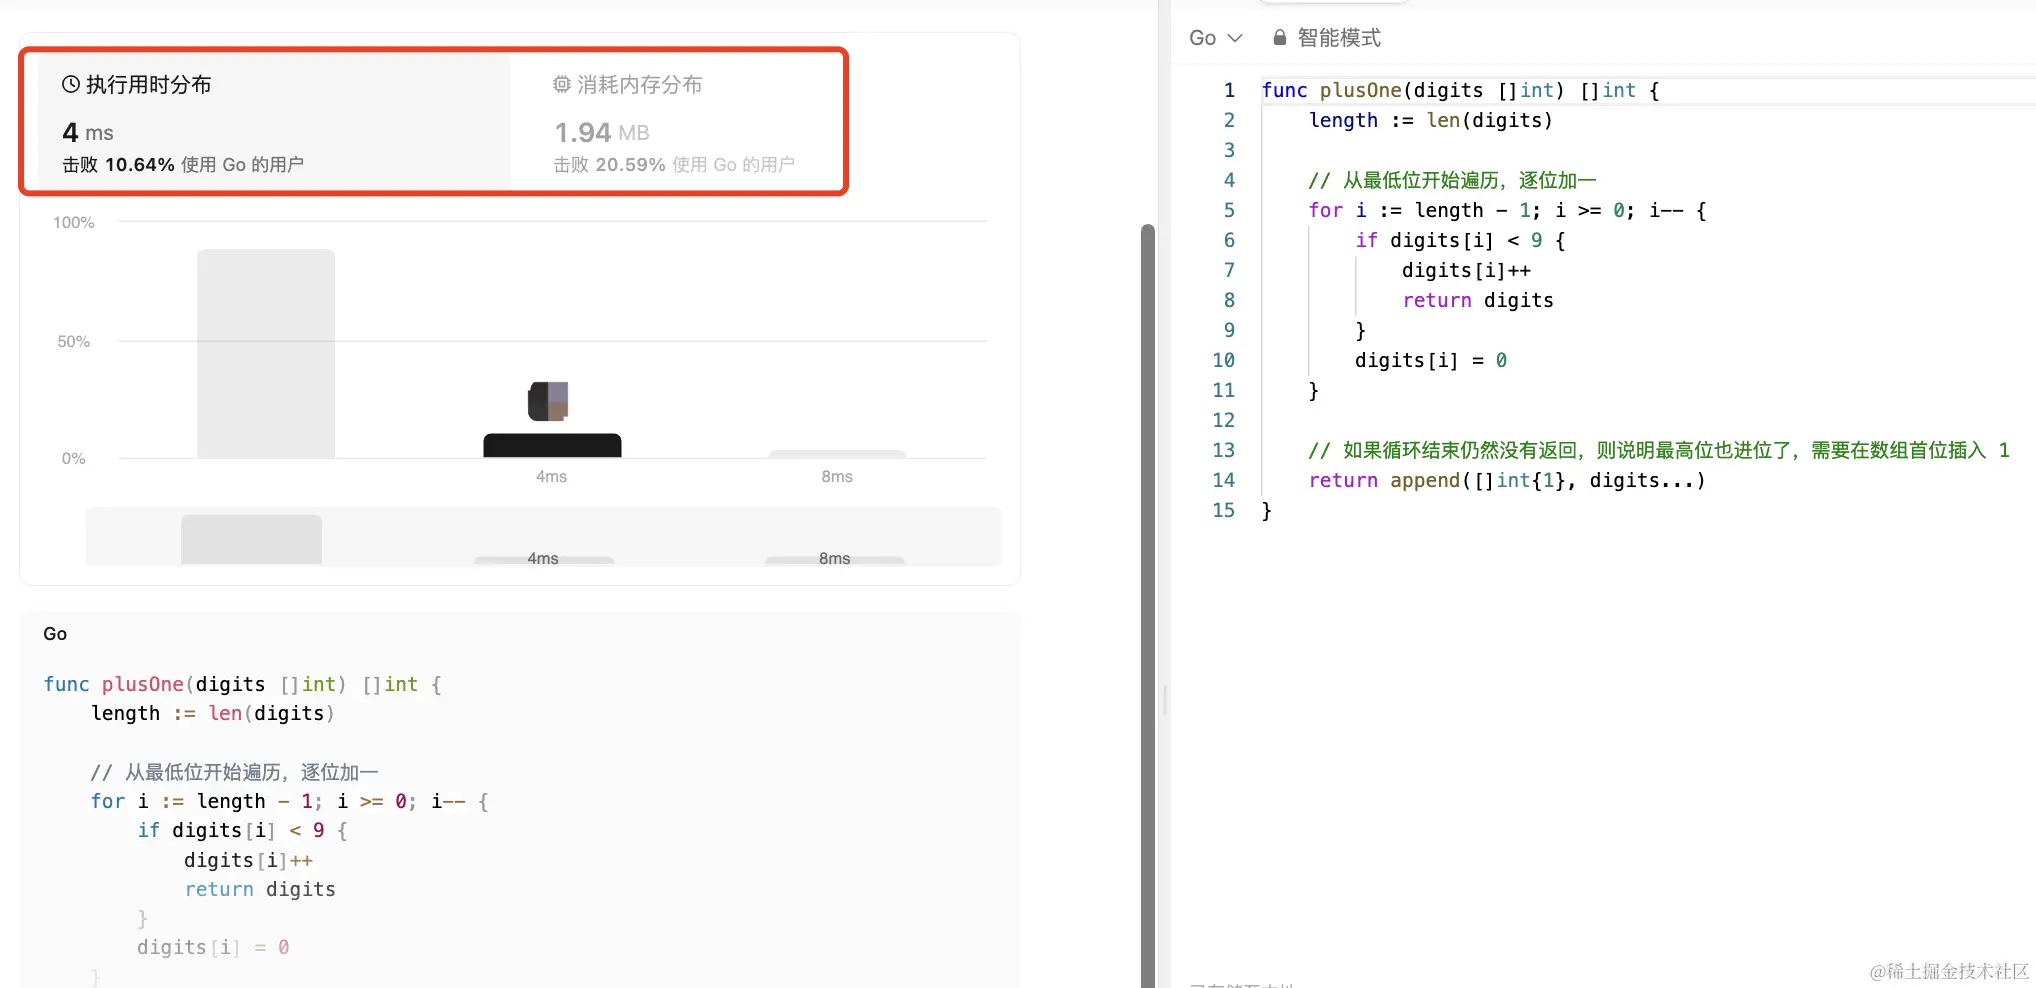The width and height of the screenshot is (2036, 988).
Task: Click the vertical scrollbar of left panel
Action: click(x=1148, y=605)
